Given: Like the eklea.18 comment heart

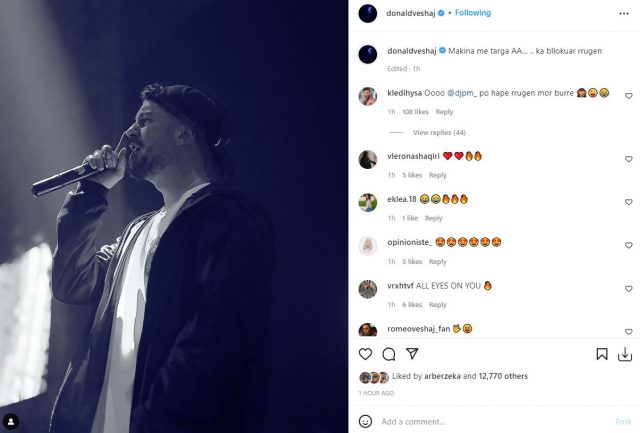Looking at the screenshot, I should pyautogui.click(x=629, y=202).
